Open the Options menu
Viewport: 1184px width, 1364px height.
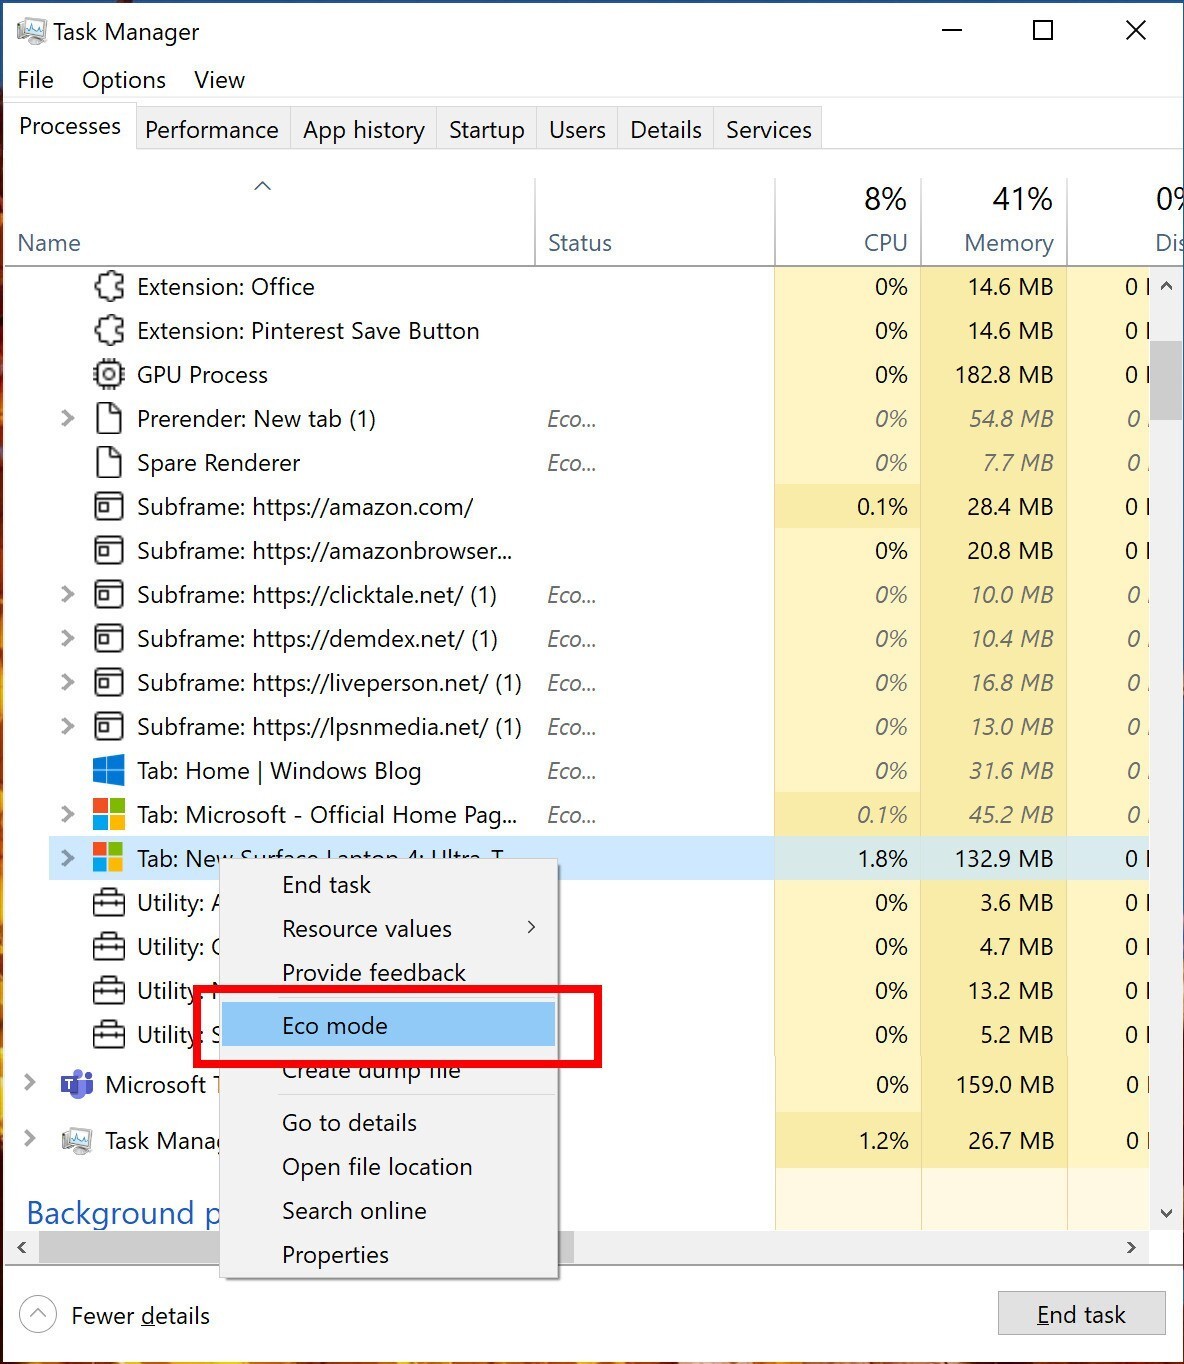[124, 80]
